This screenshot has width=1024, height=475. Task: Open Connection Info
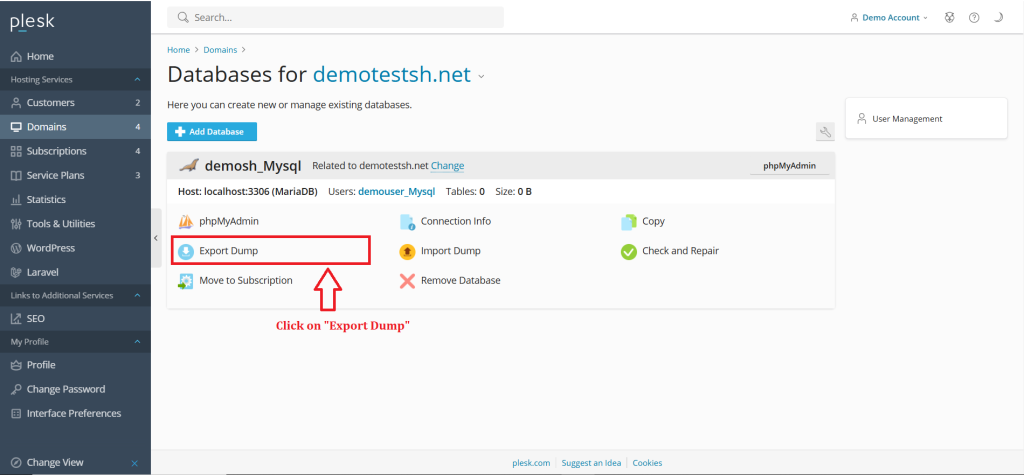click(456, 221)
